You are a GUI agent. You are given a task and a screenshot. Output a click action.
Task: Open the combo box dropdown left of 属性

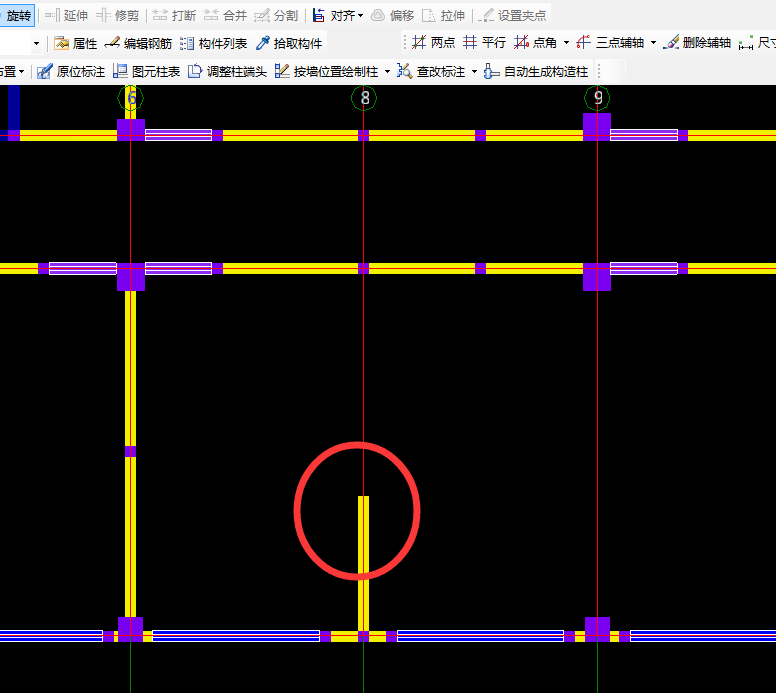tap(36, 44)
